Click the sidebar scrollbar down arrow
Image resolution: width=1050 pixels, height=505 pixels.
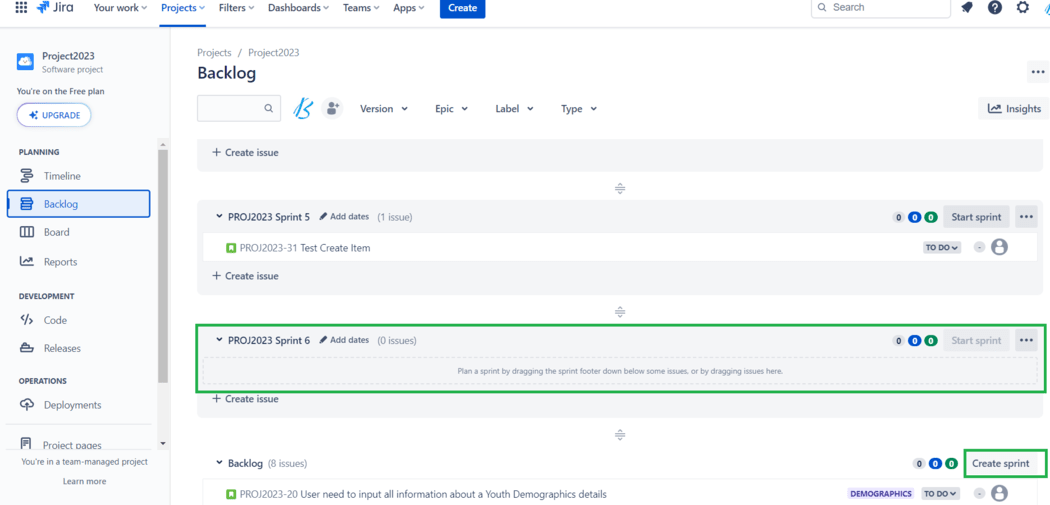(x=163, y=443)
